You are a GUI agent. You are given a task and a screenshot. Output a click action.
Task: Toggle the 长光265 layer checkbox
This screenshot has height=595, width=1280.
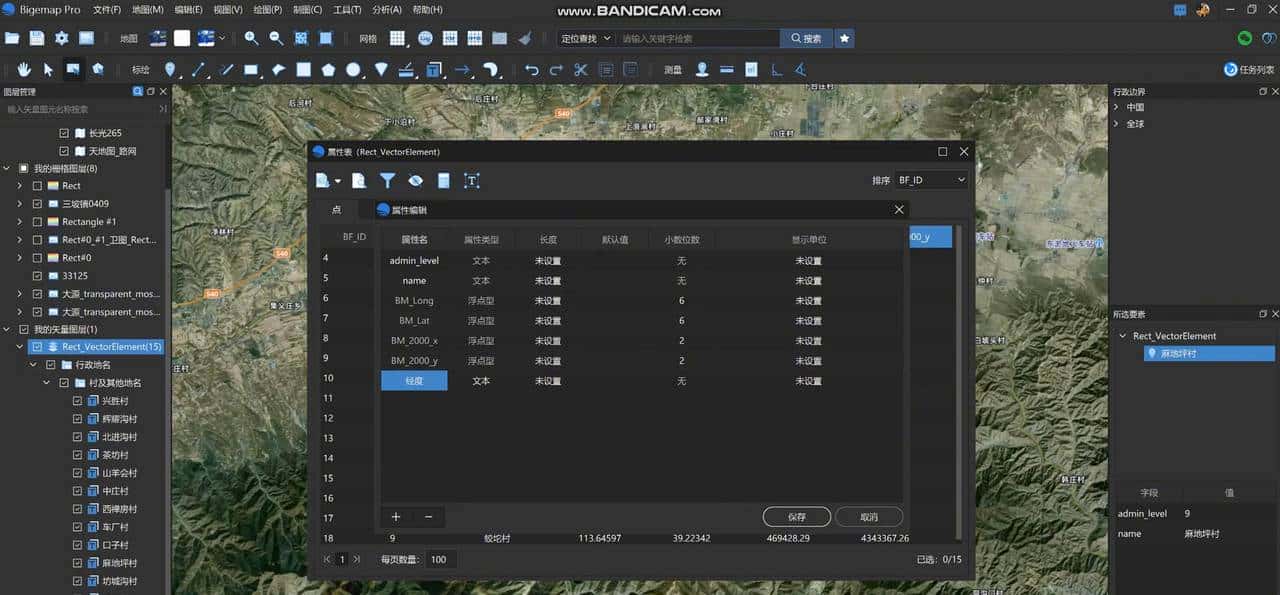click(65, 132)
